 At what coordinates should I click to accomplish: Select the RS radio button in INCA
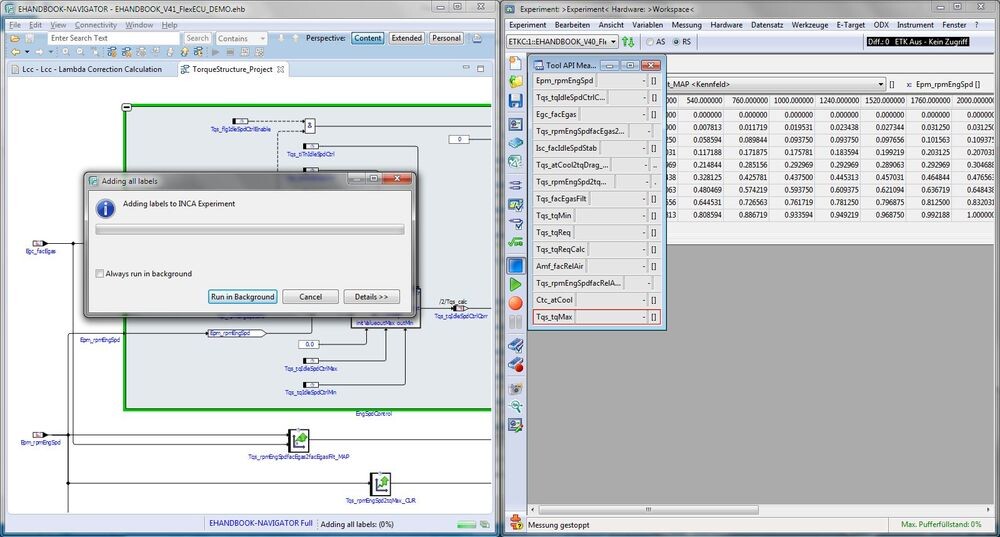(677, 42)
